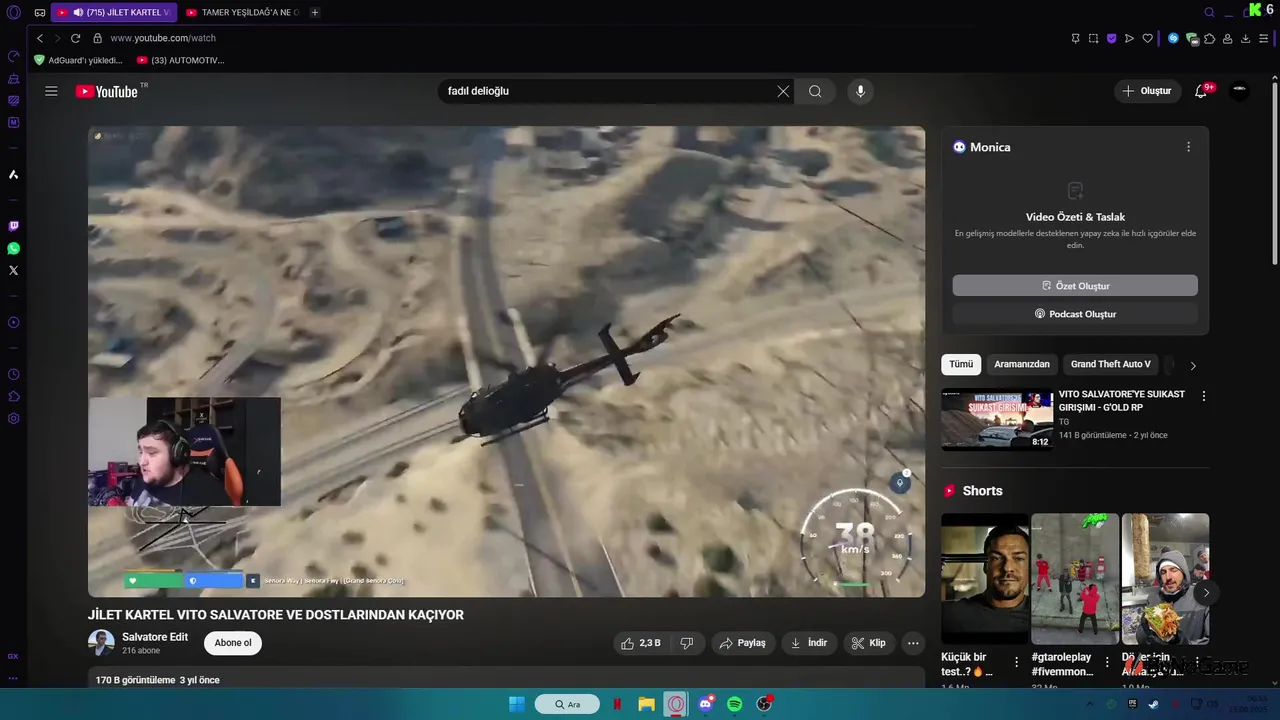Open the AdGuard'ı yükledi bookmark

coord(78,60)
